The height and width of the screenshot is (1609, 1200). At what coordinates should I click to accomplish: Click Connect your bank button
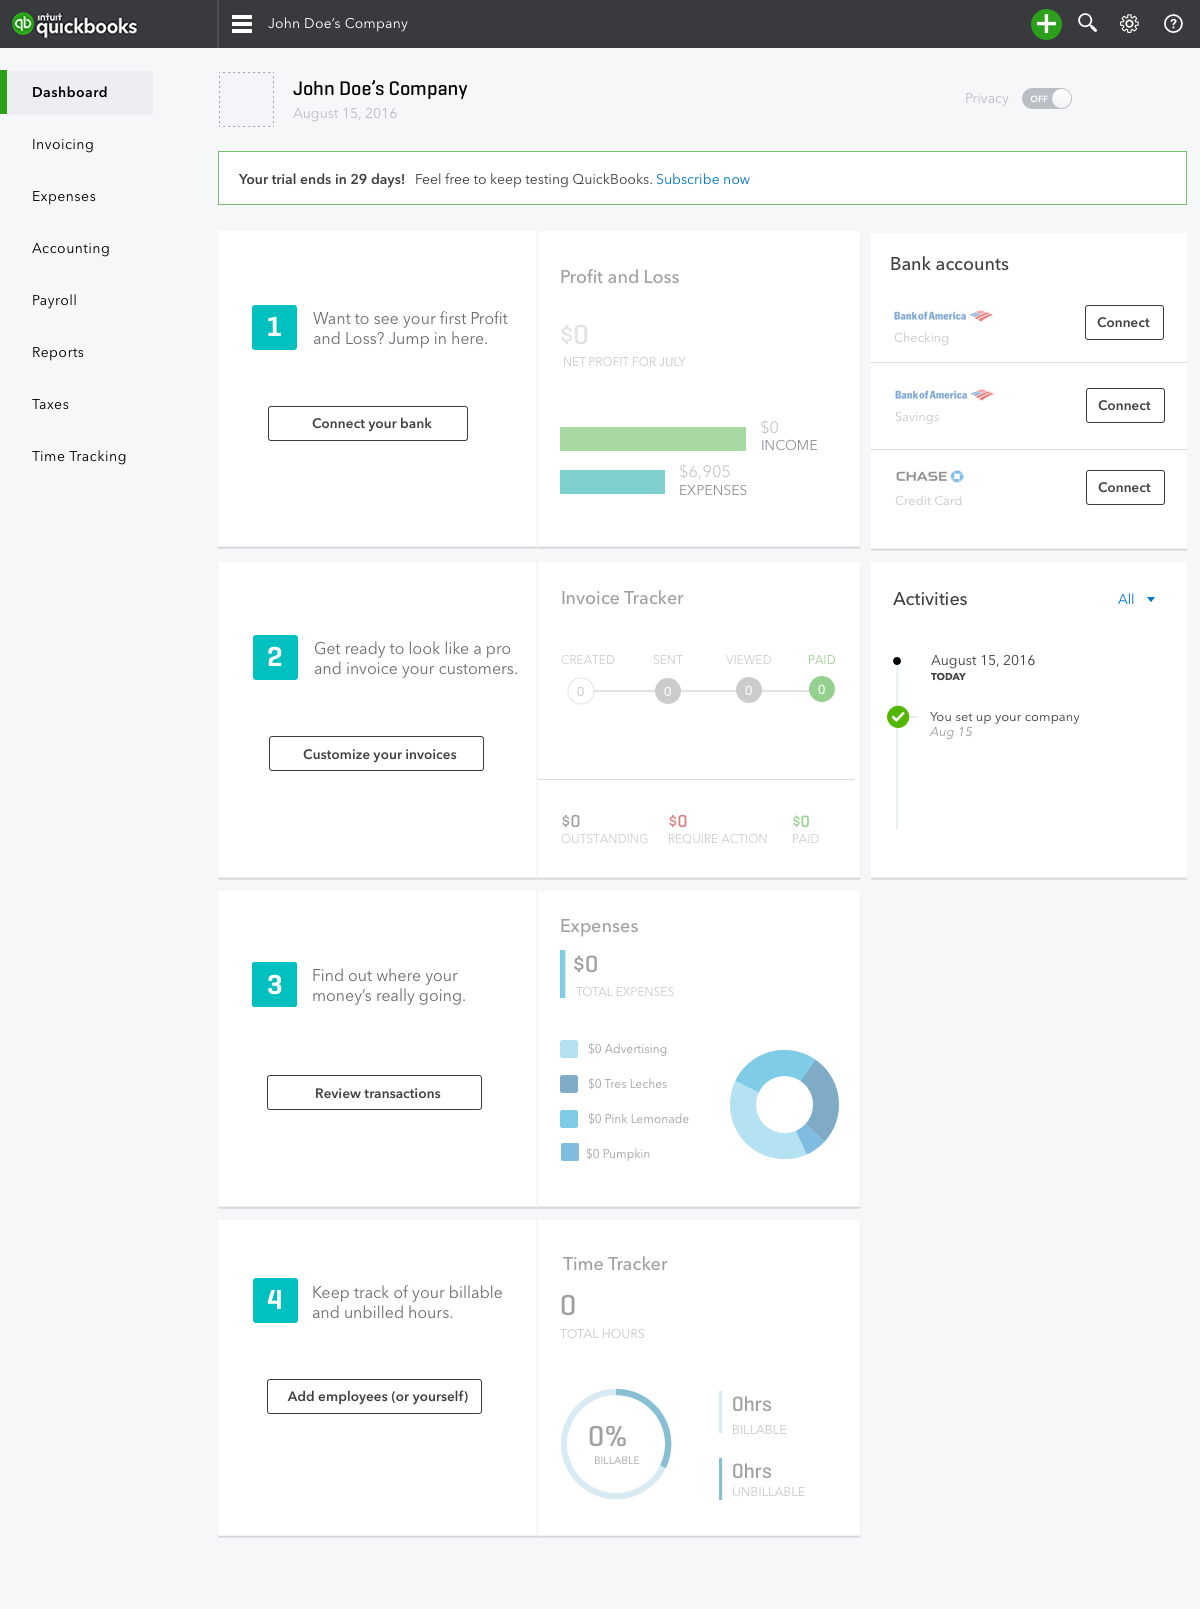[368, 424]
